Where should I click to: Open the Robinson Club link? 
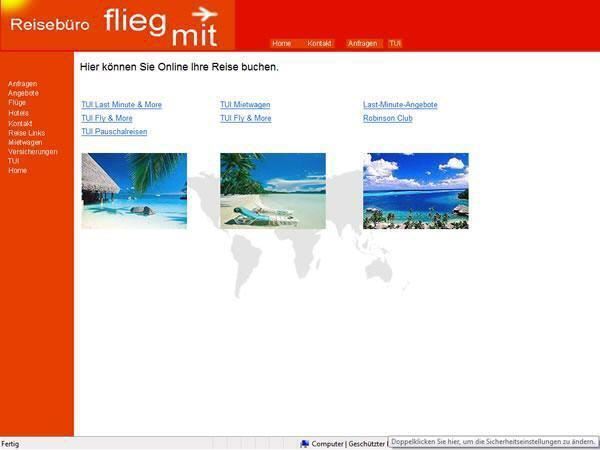click(x=388, y=118)
